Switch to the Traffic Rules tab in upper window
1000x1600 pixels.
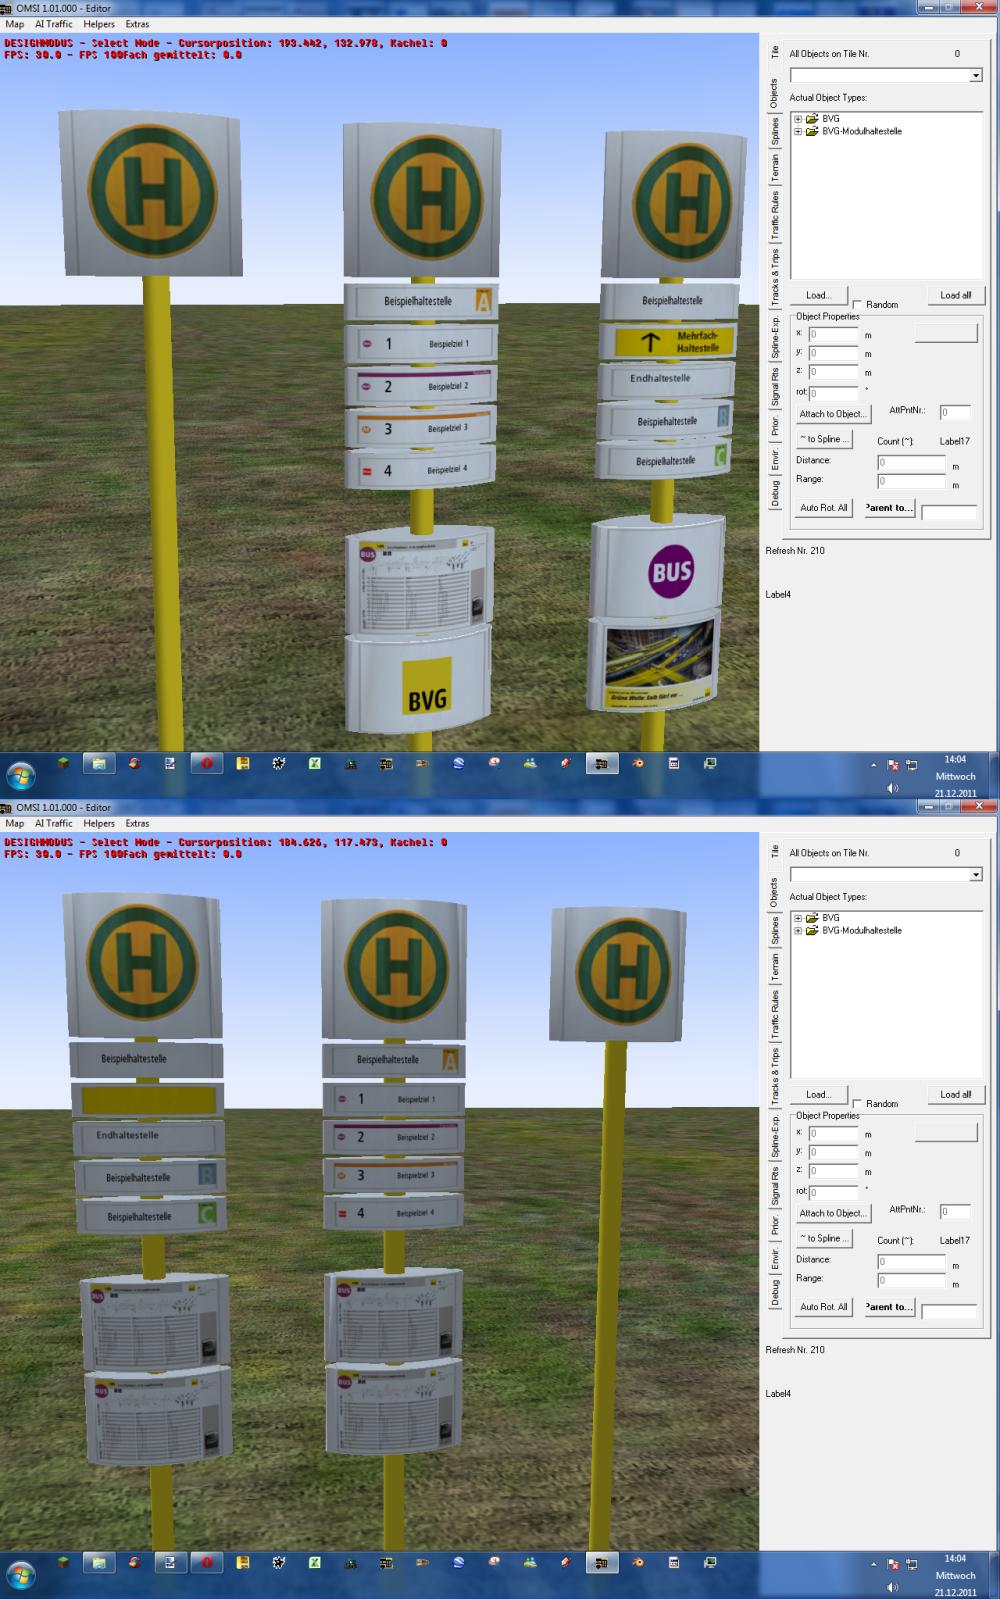774,215
